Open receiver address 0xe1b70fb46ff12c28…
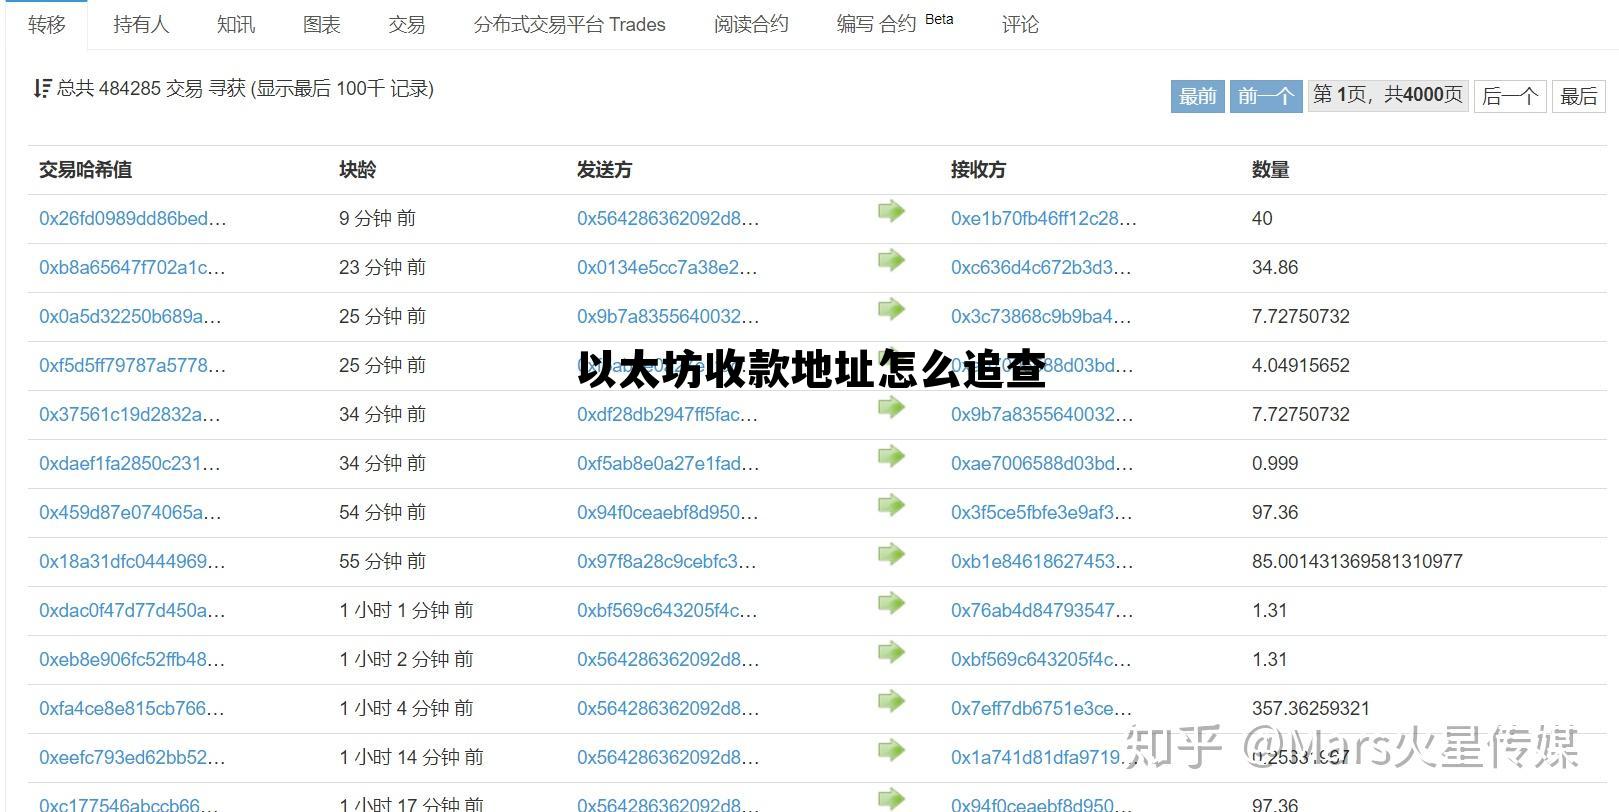This screenshot has height=812, width=1619. 1043,218
